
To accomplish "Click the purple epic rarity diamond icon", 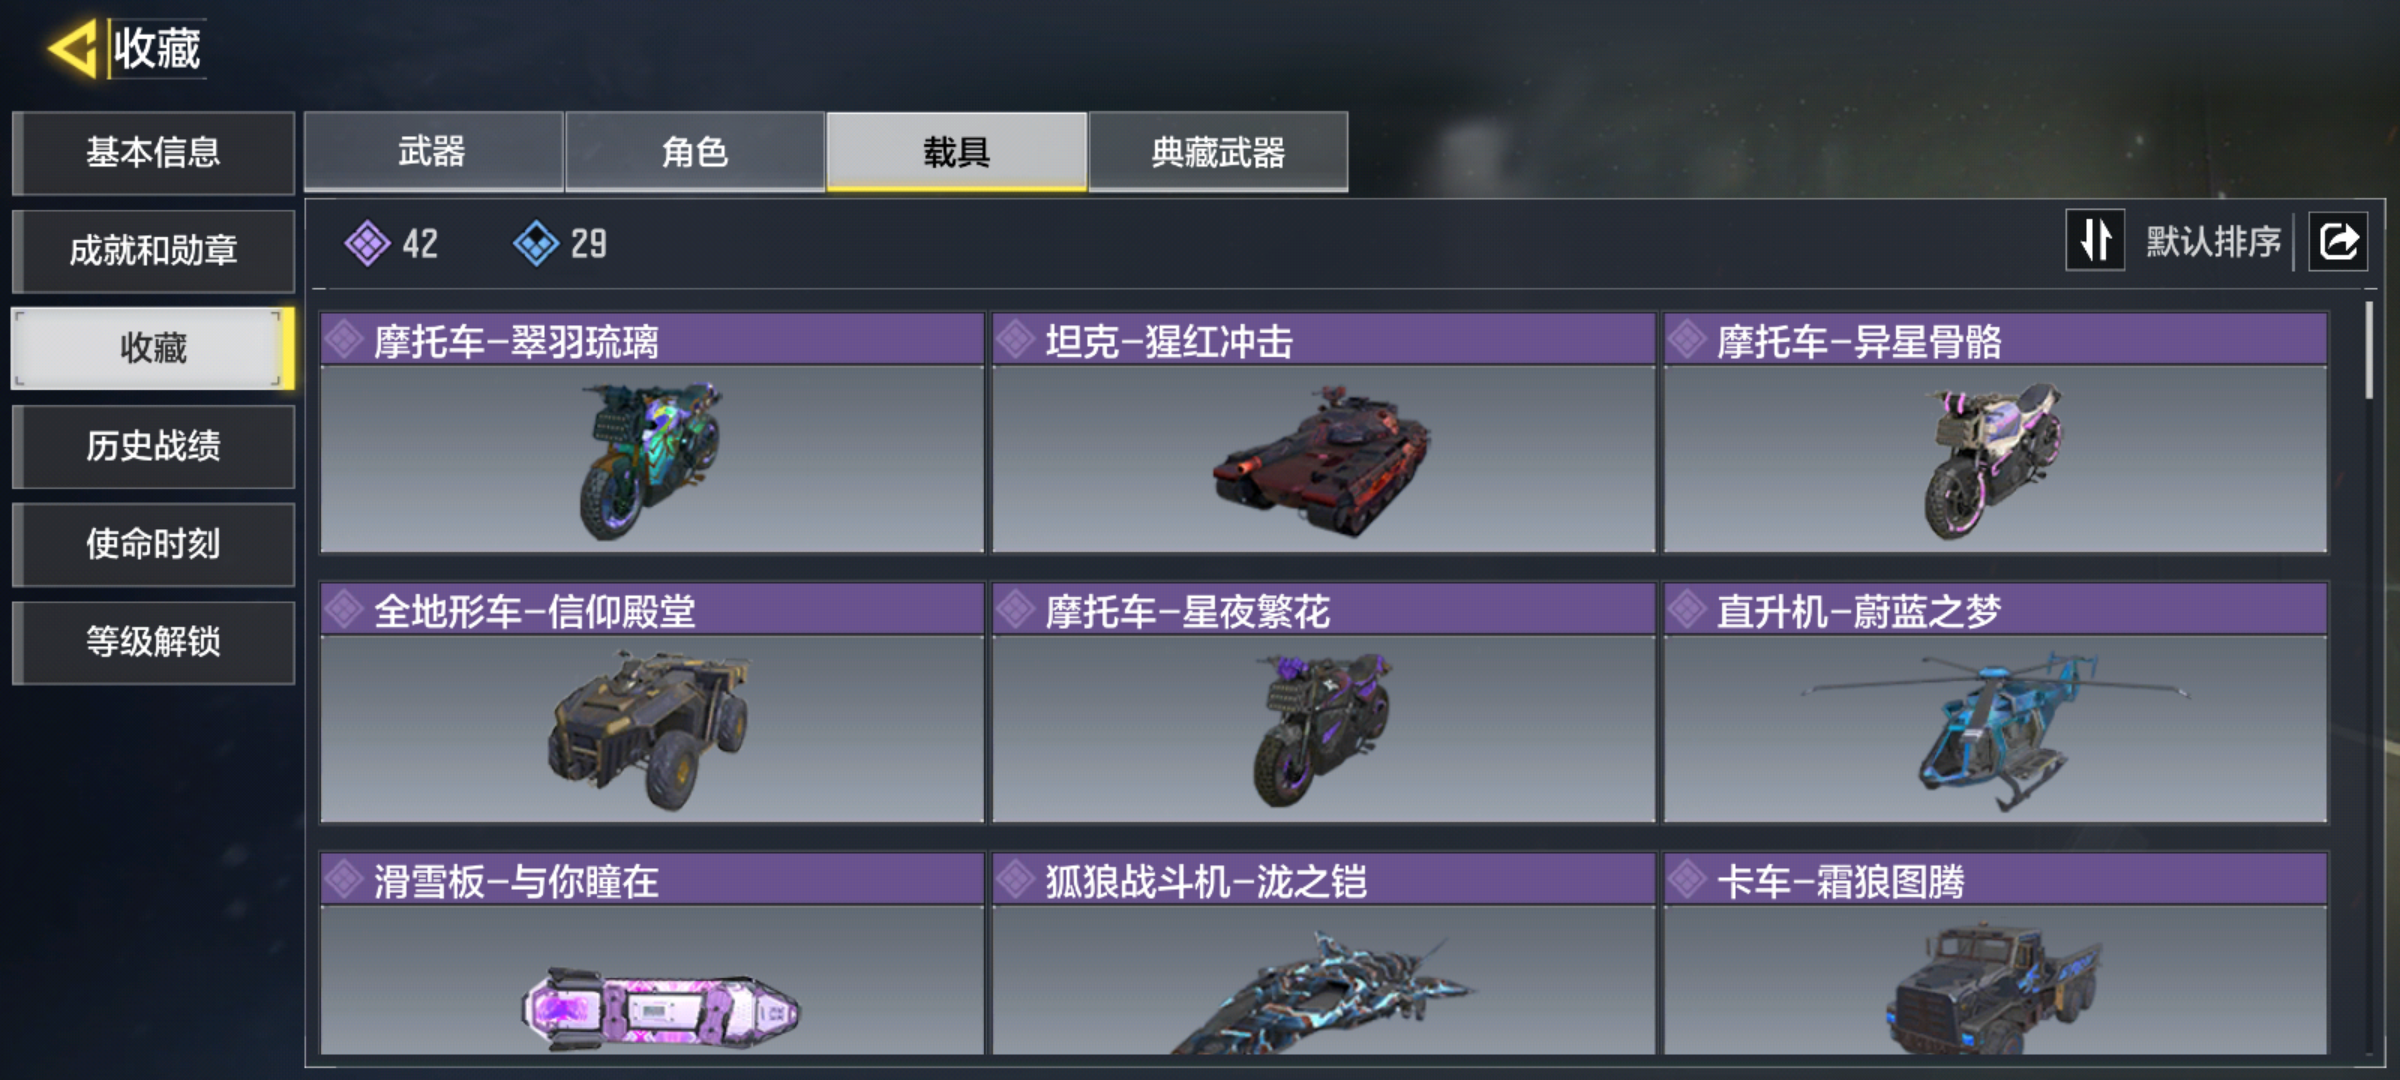I will [368, 243].
